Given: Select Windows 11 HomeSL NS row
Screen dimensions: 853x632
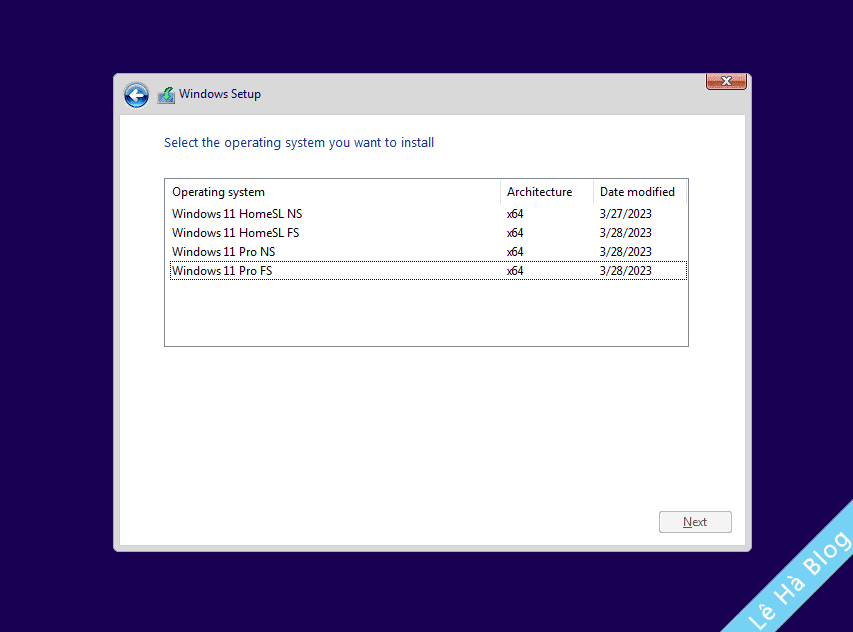Looking at the screenshot, I should (x=428, y=214).
